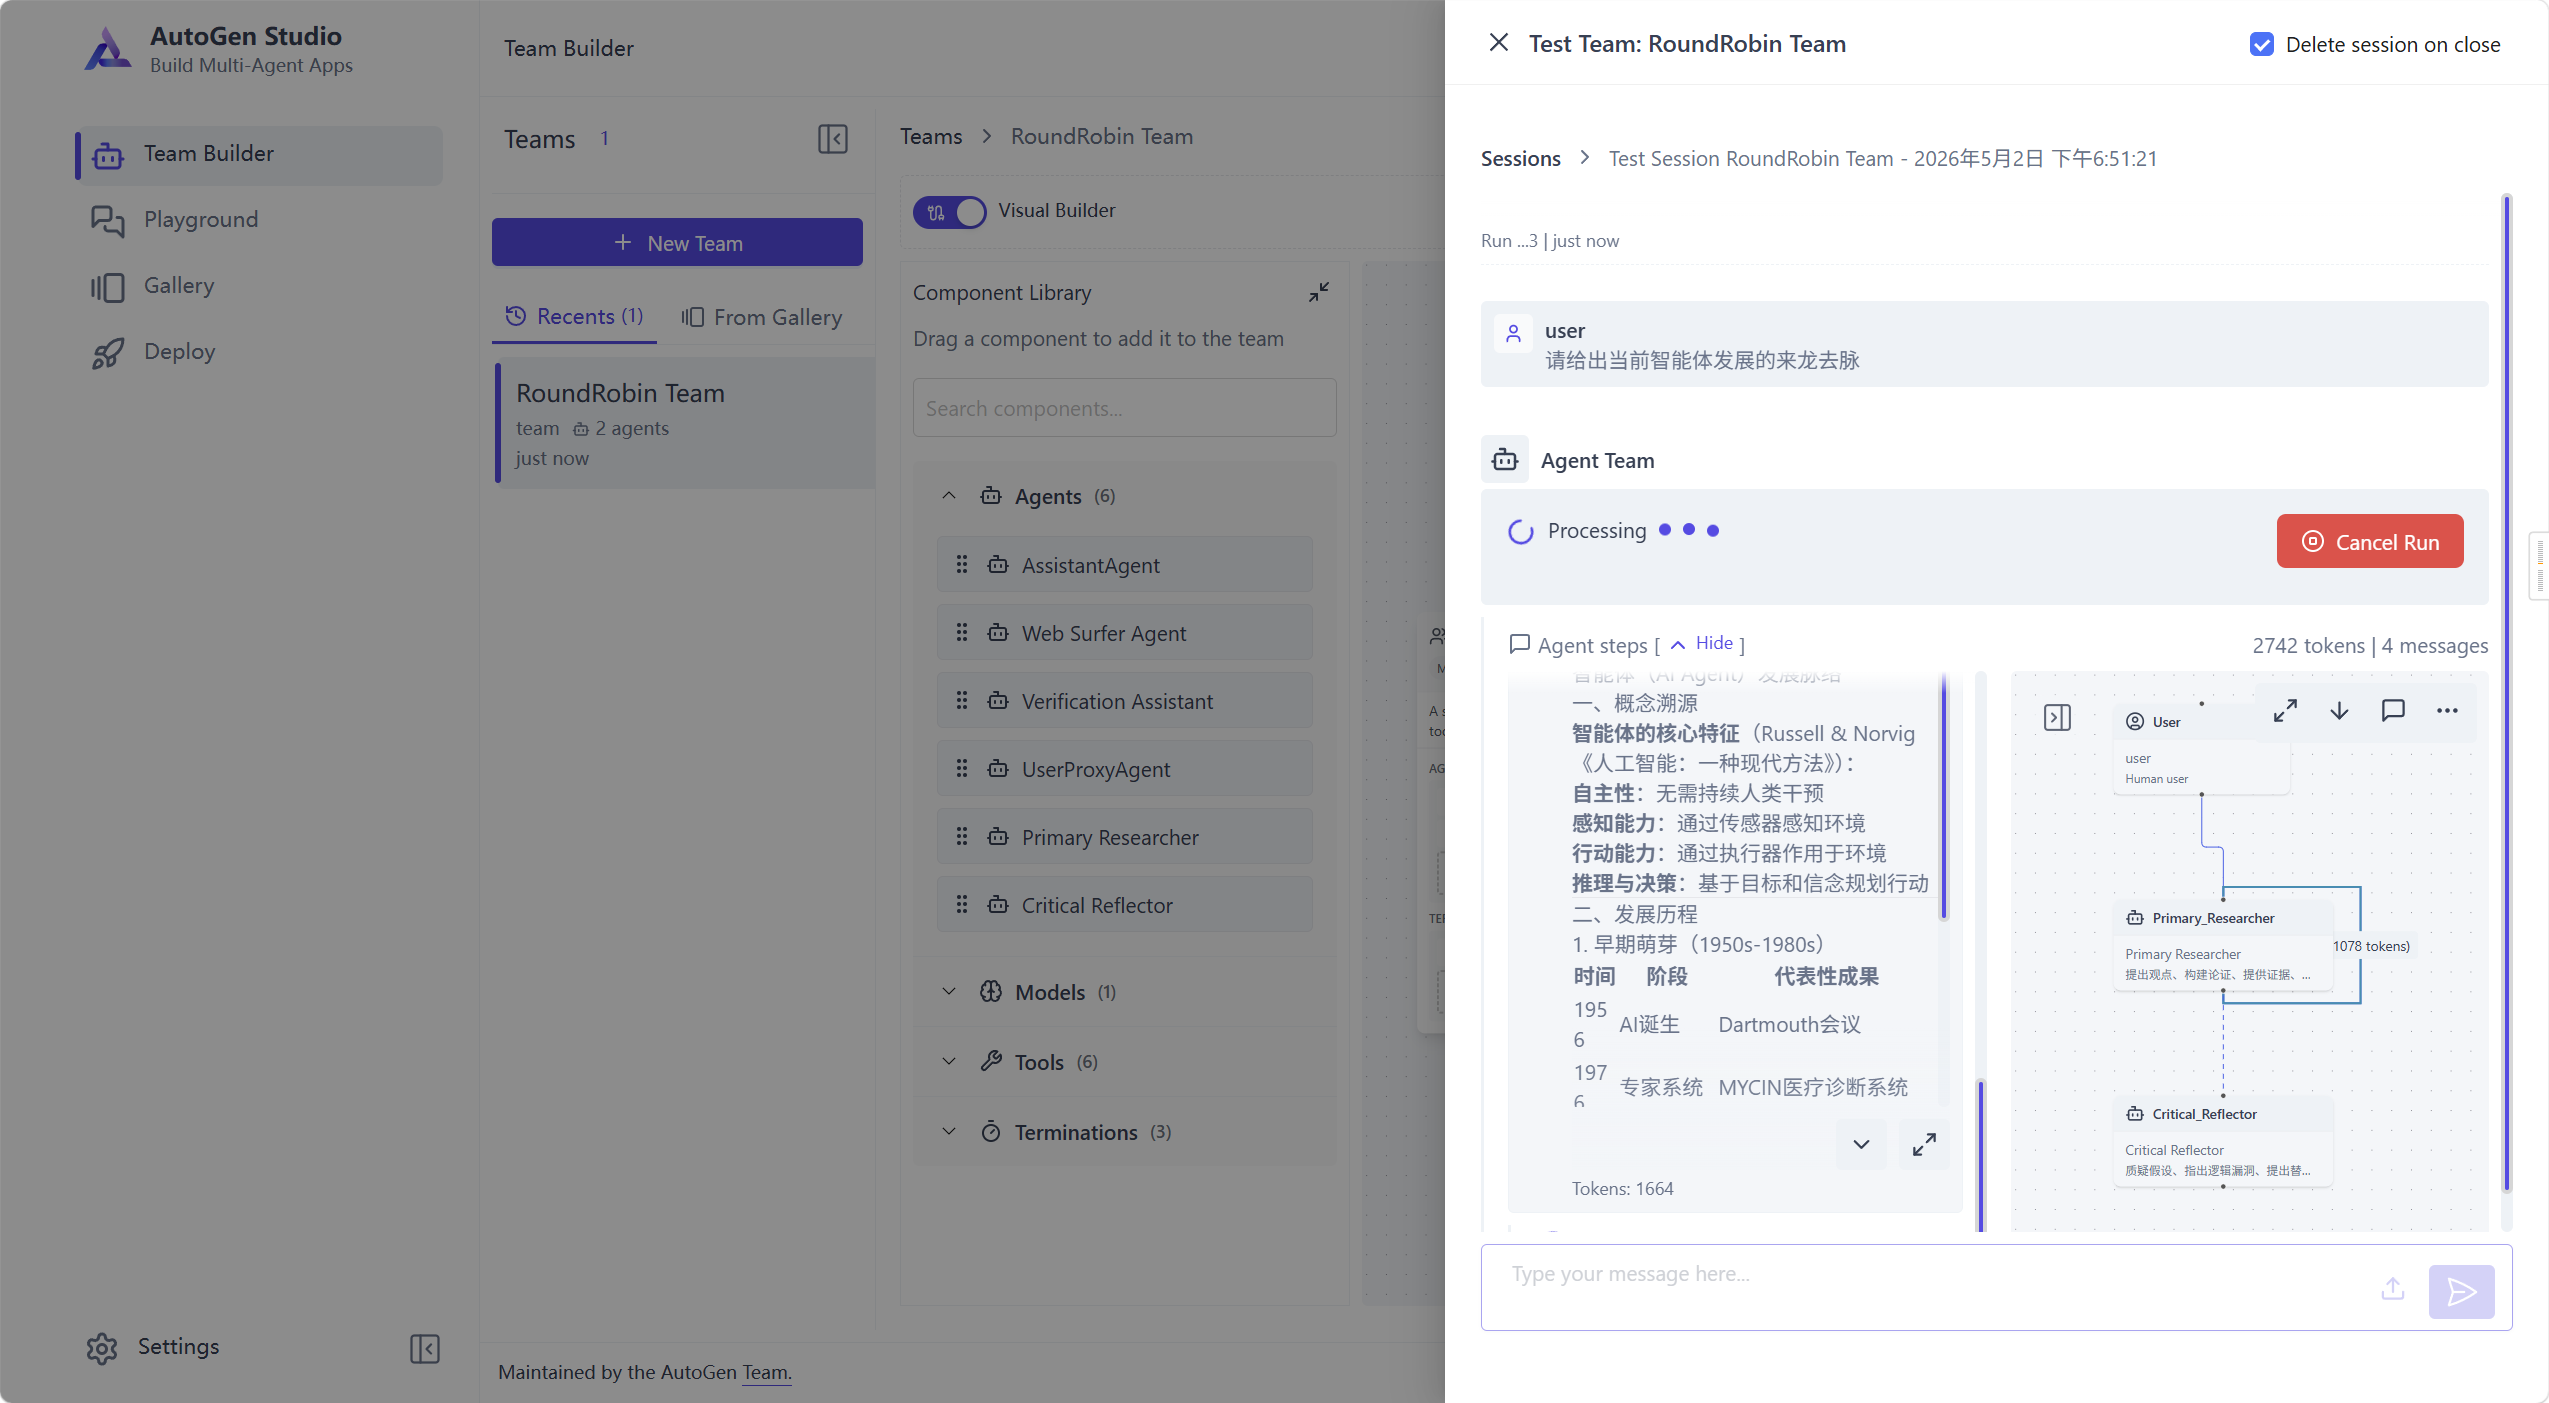Screen dimensions: 2549x1403
Task: Select the AssistantAgent component
Action: click(1124, 565)
